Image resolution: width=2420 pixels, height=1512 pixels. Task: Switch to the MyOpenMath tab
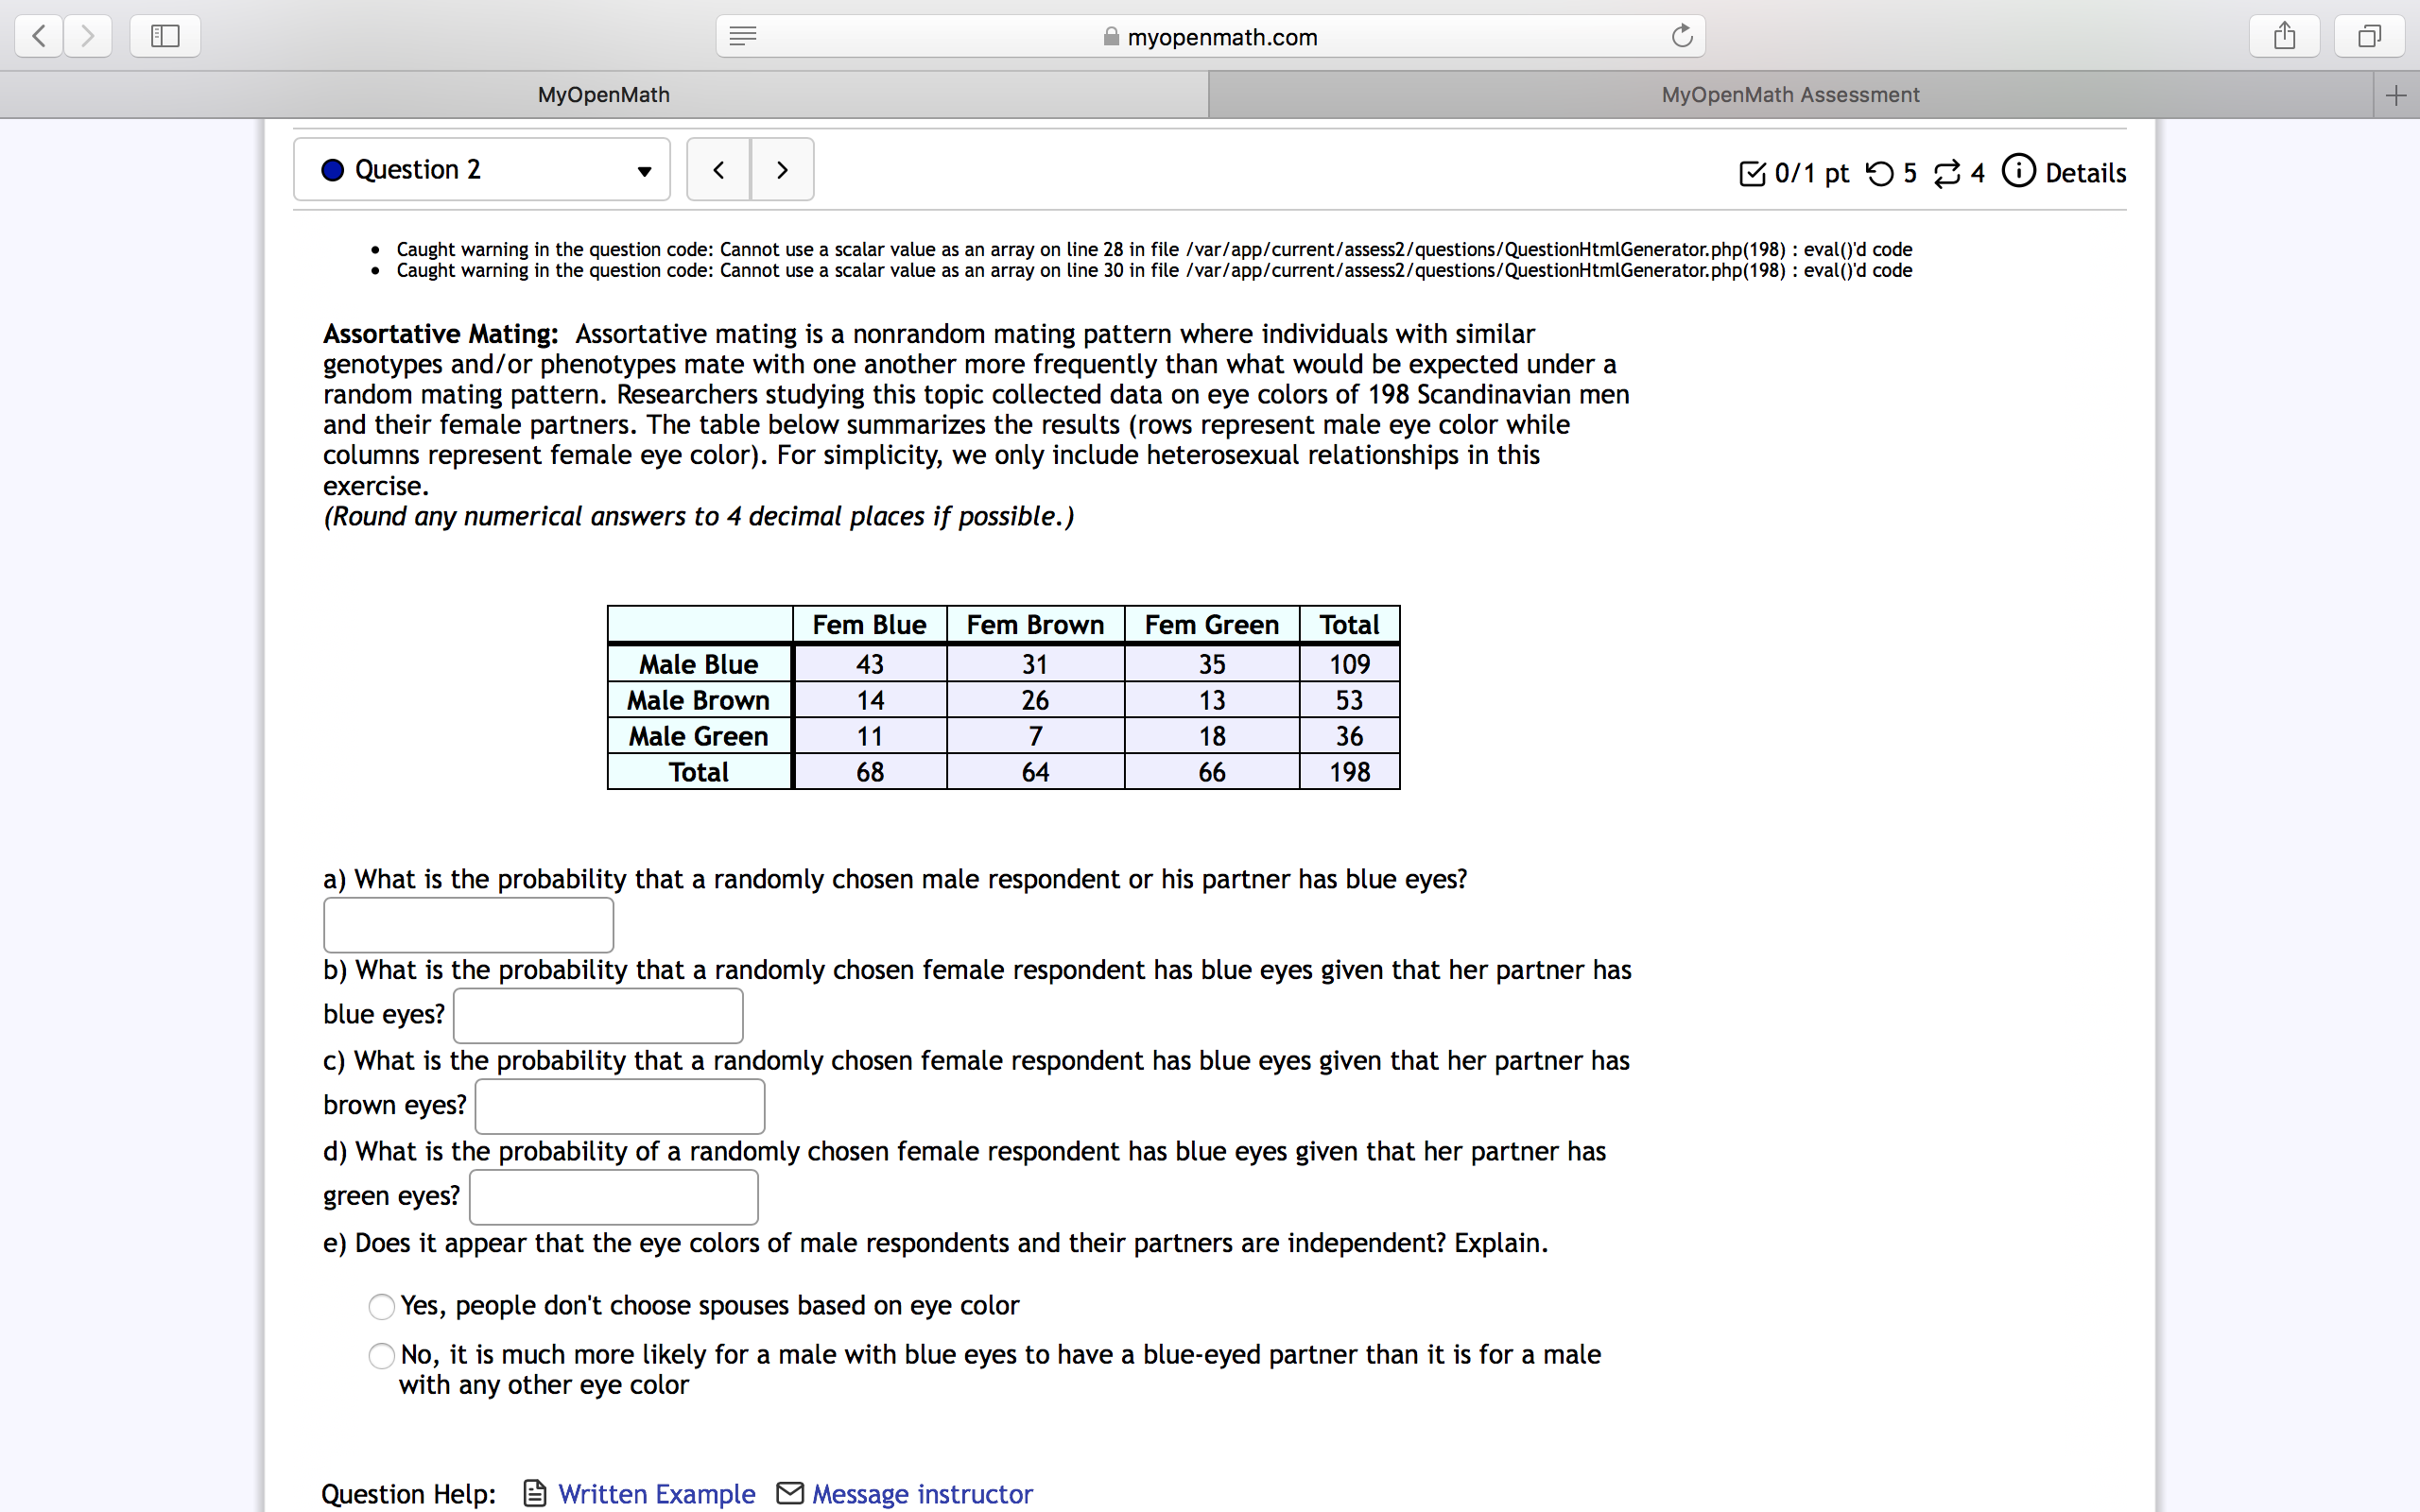pos(603,95)
